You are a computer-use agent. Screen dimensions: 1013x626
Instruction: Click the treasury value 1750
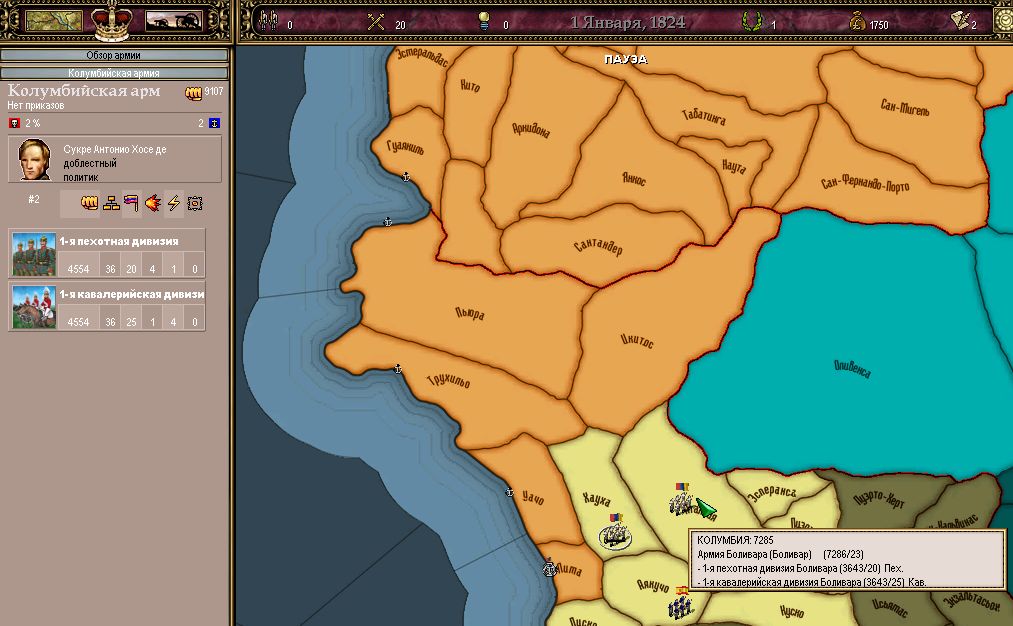879,25
